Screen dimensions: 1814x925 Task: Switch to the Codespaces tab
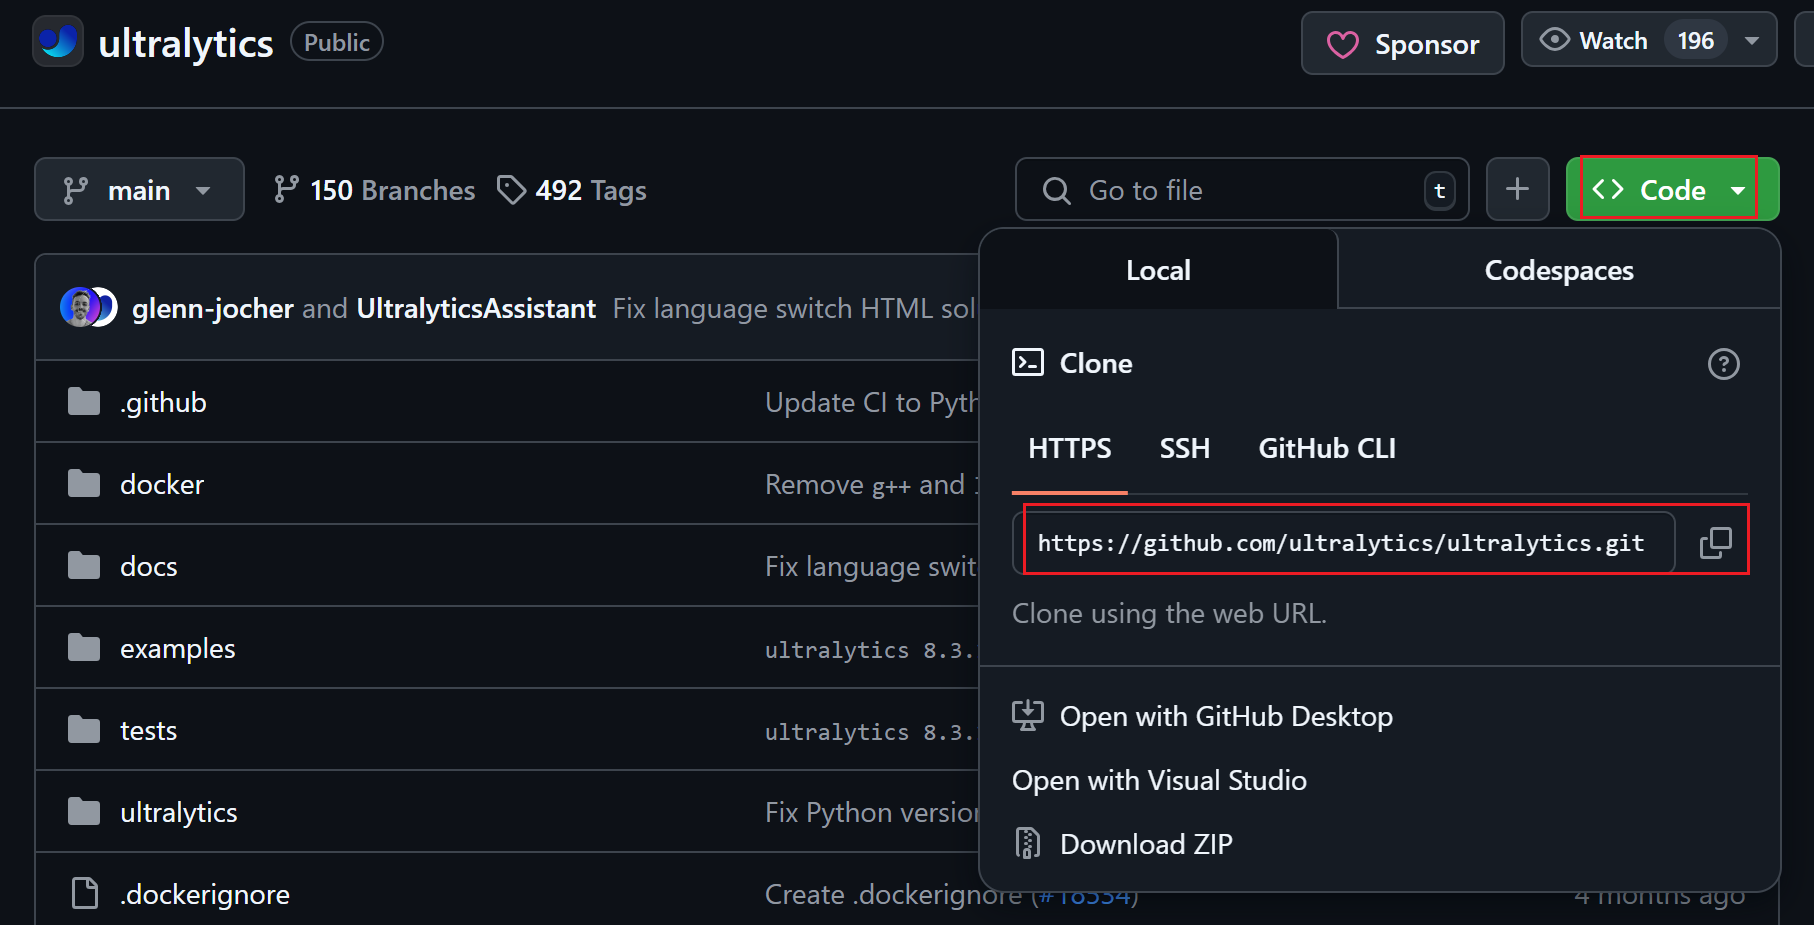tap(1558, 270)
